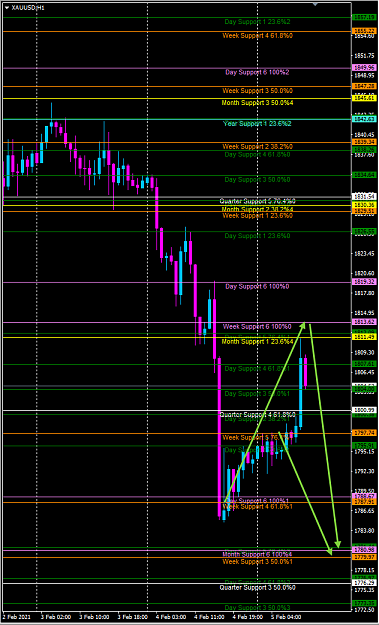Click the pink 1780.98 price tag
The width and height of the screenshot is (379, 625).
coord(363,550)
